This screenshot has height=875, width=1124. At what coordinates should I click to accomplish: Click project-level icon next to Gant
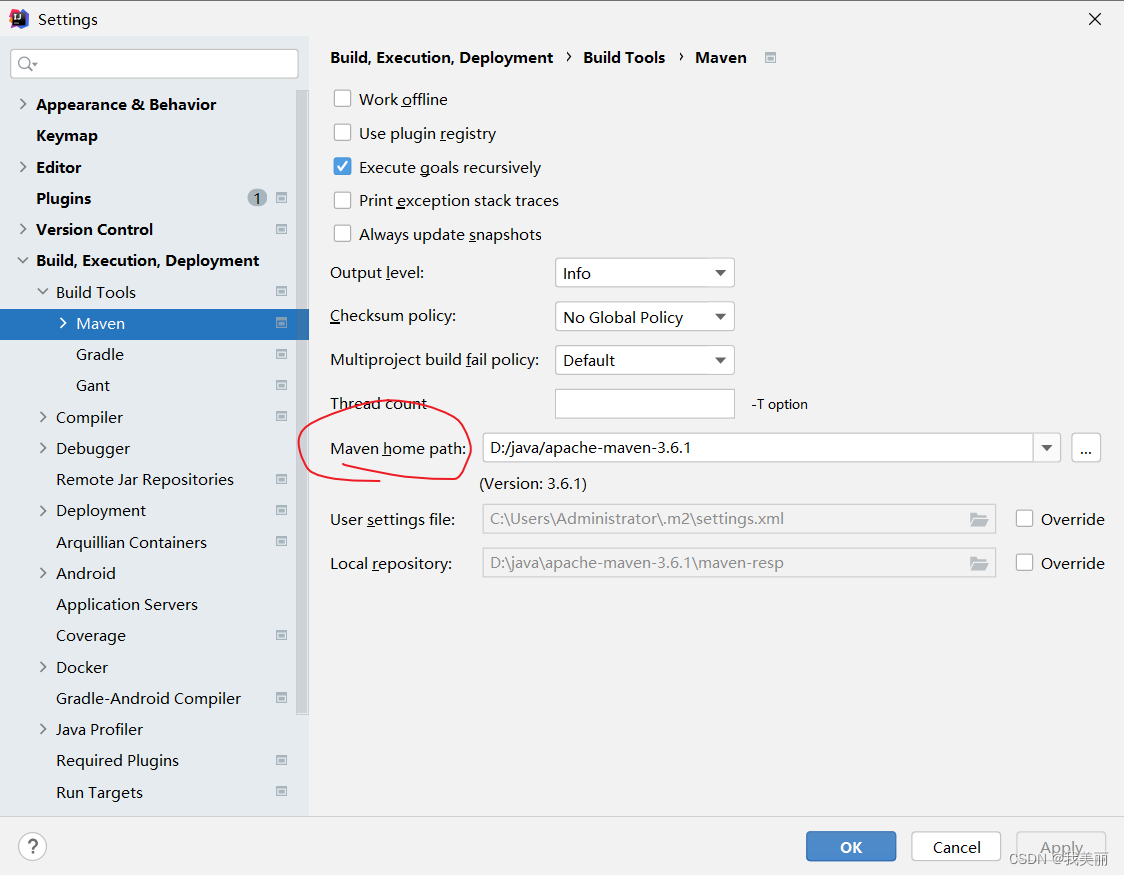click(x=282, y=386)
